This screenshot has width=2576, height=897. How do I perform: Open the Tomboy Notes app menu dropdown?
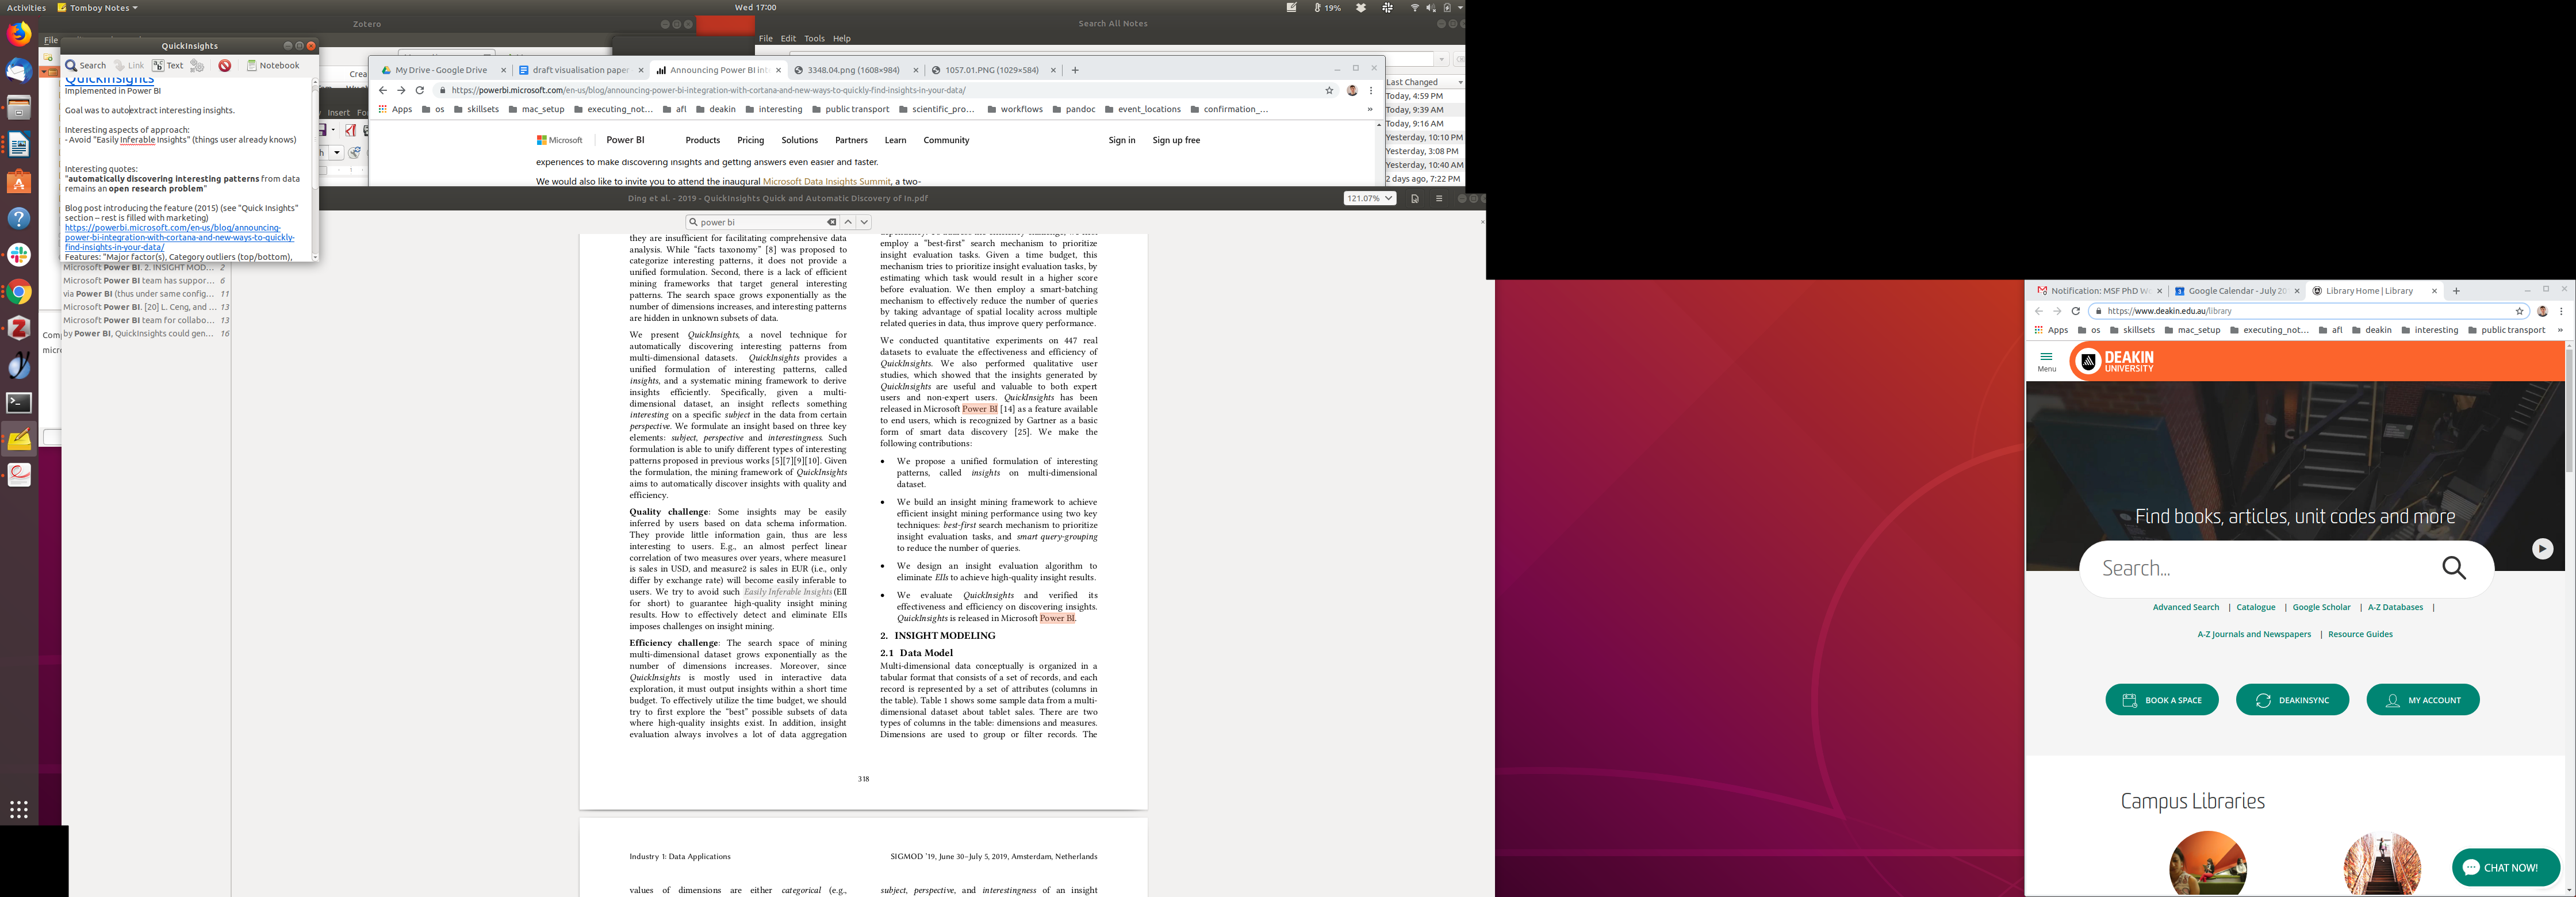[x=98, y=8]
